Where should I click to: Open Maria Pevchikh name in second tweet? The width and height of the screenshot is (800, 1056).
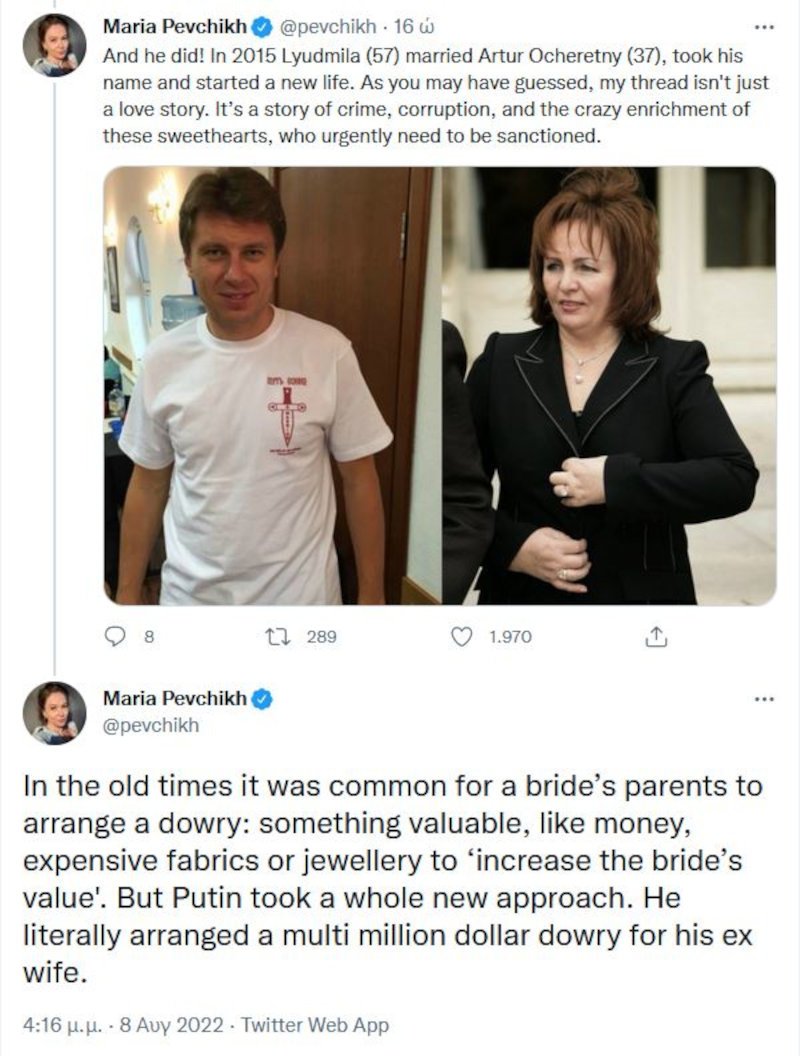click(x=175, y=699)
